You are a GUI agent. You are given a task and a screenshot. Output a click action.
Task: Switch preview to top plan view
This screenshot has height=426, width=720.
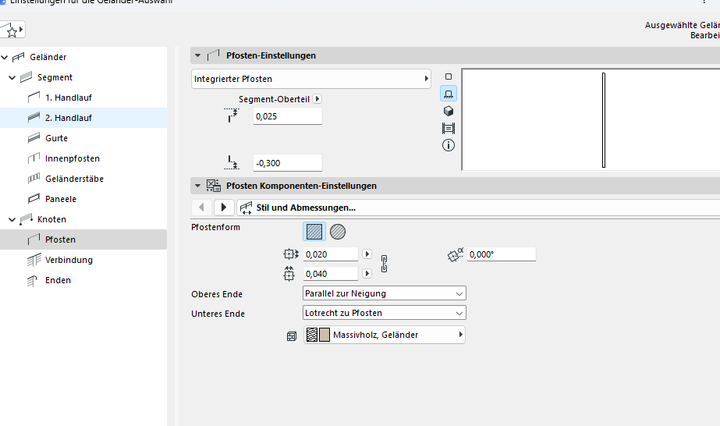(449, 77)
